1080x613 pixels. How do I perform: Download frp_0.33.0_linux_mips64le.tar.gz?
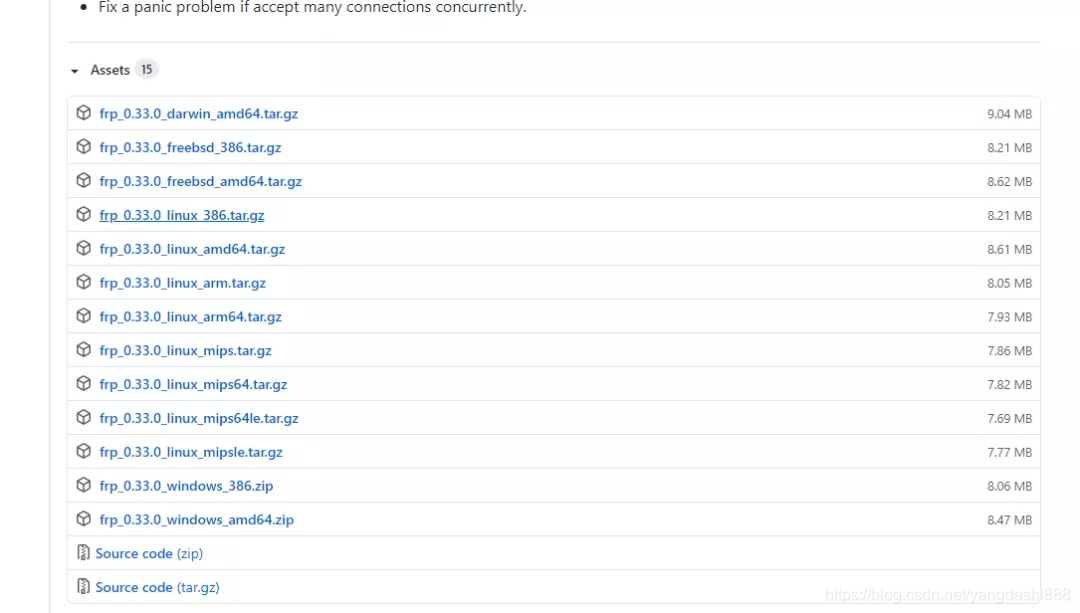[x=199, y=418]
